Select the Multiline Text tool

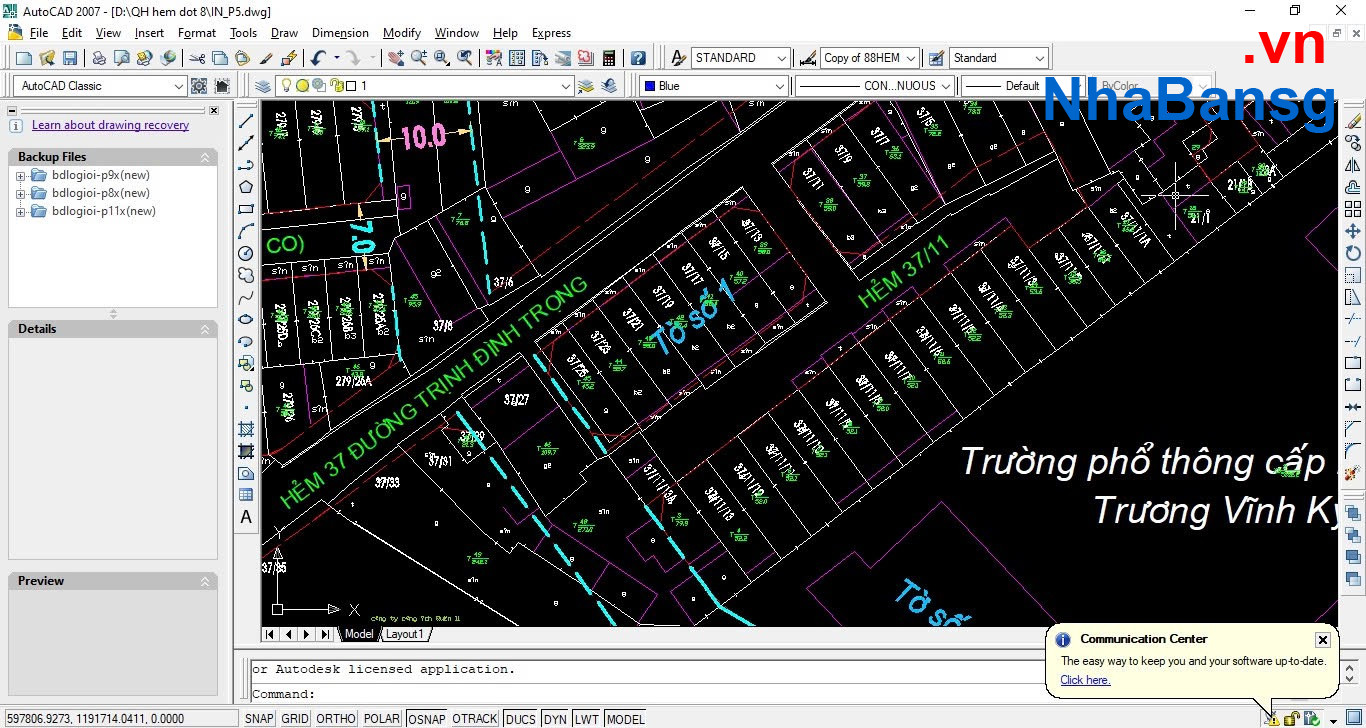click(x=246, y=517)
